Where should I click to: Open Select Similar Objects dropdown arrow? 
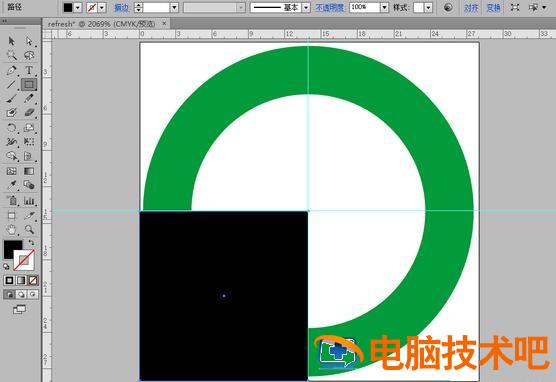(x=544, y=7)
